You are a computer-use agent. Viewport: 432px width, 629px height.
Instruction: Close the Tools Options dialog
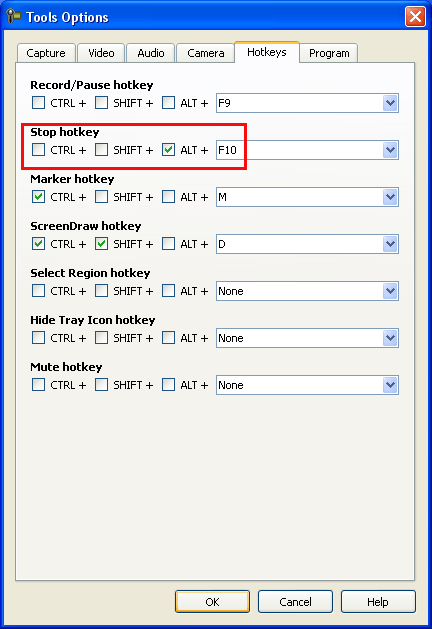415,17
